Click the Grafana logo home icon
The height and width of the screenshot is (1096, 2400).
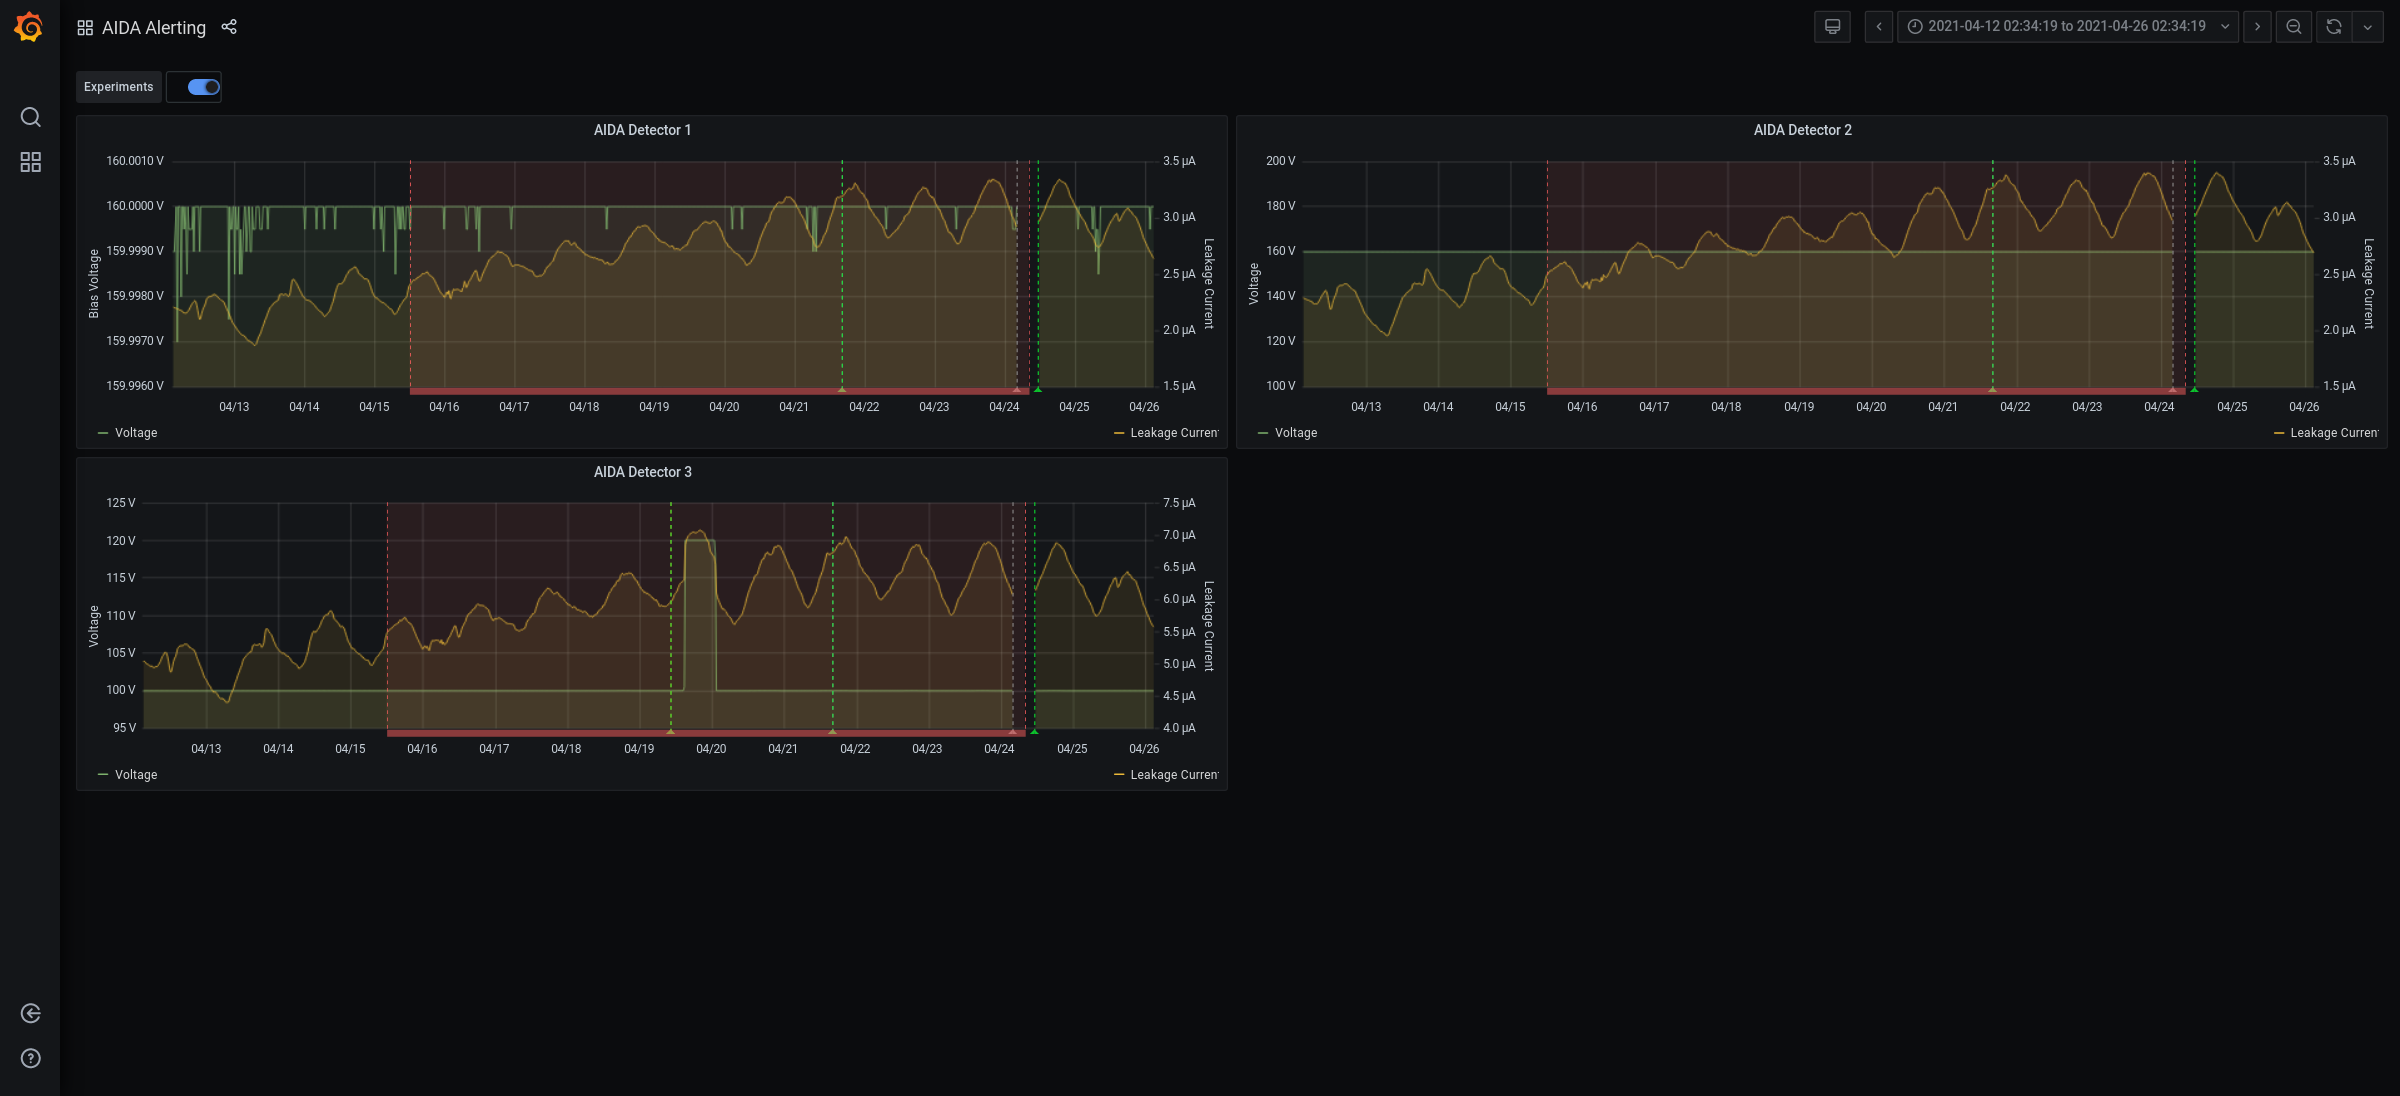pos(29,27)
